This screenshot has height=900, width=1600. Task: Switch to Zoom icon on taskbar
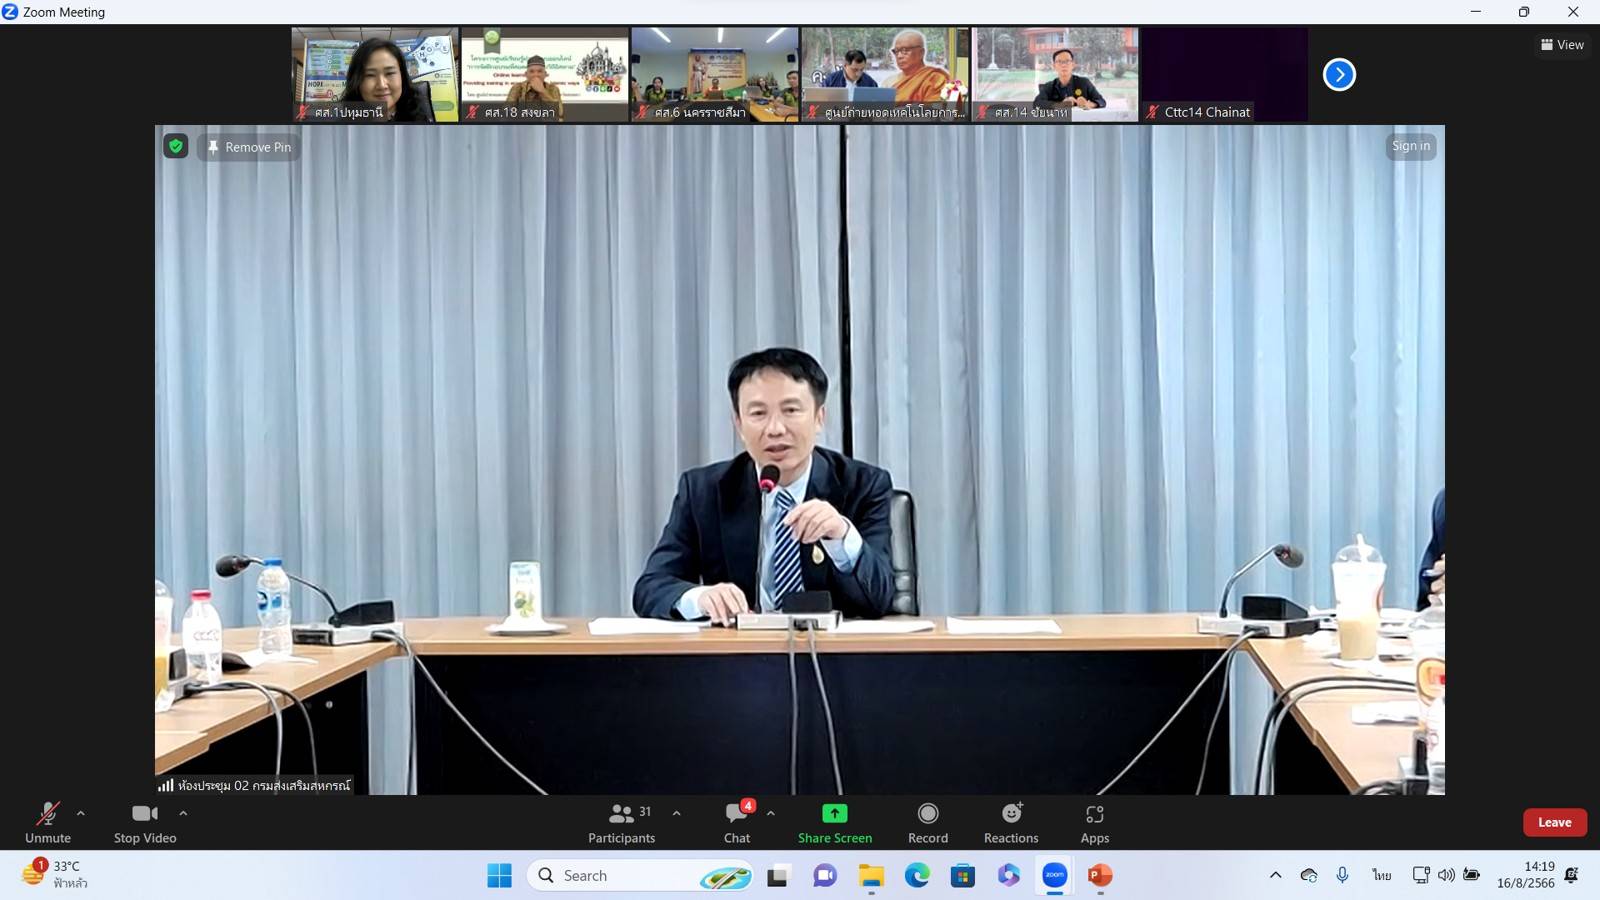coord(1055,876)
